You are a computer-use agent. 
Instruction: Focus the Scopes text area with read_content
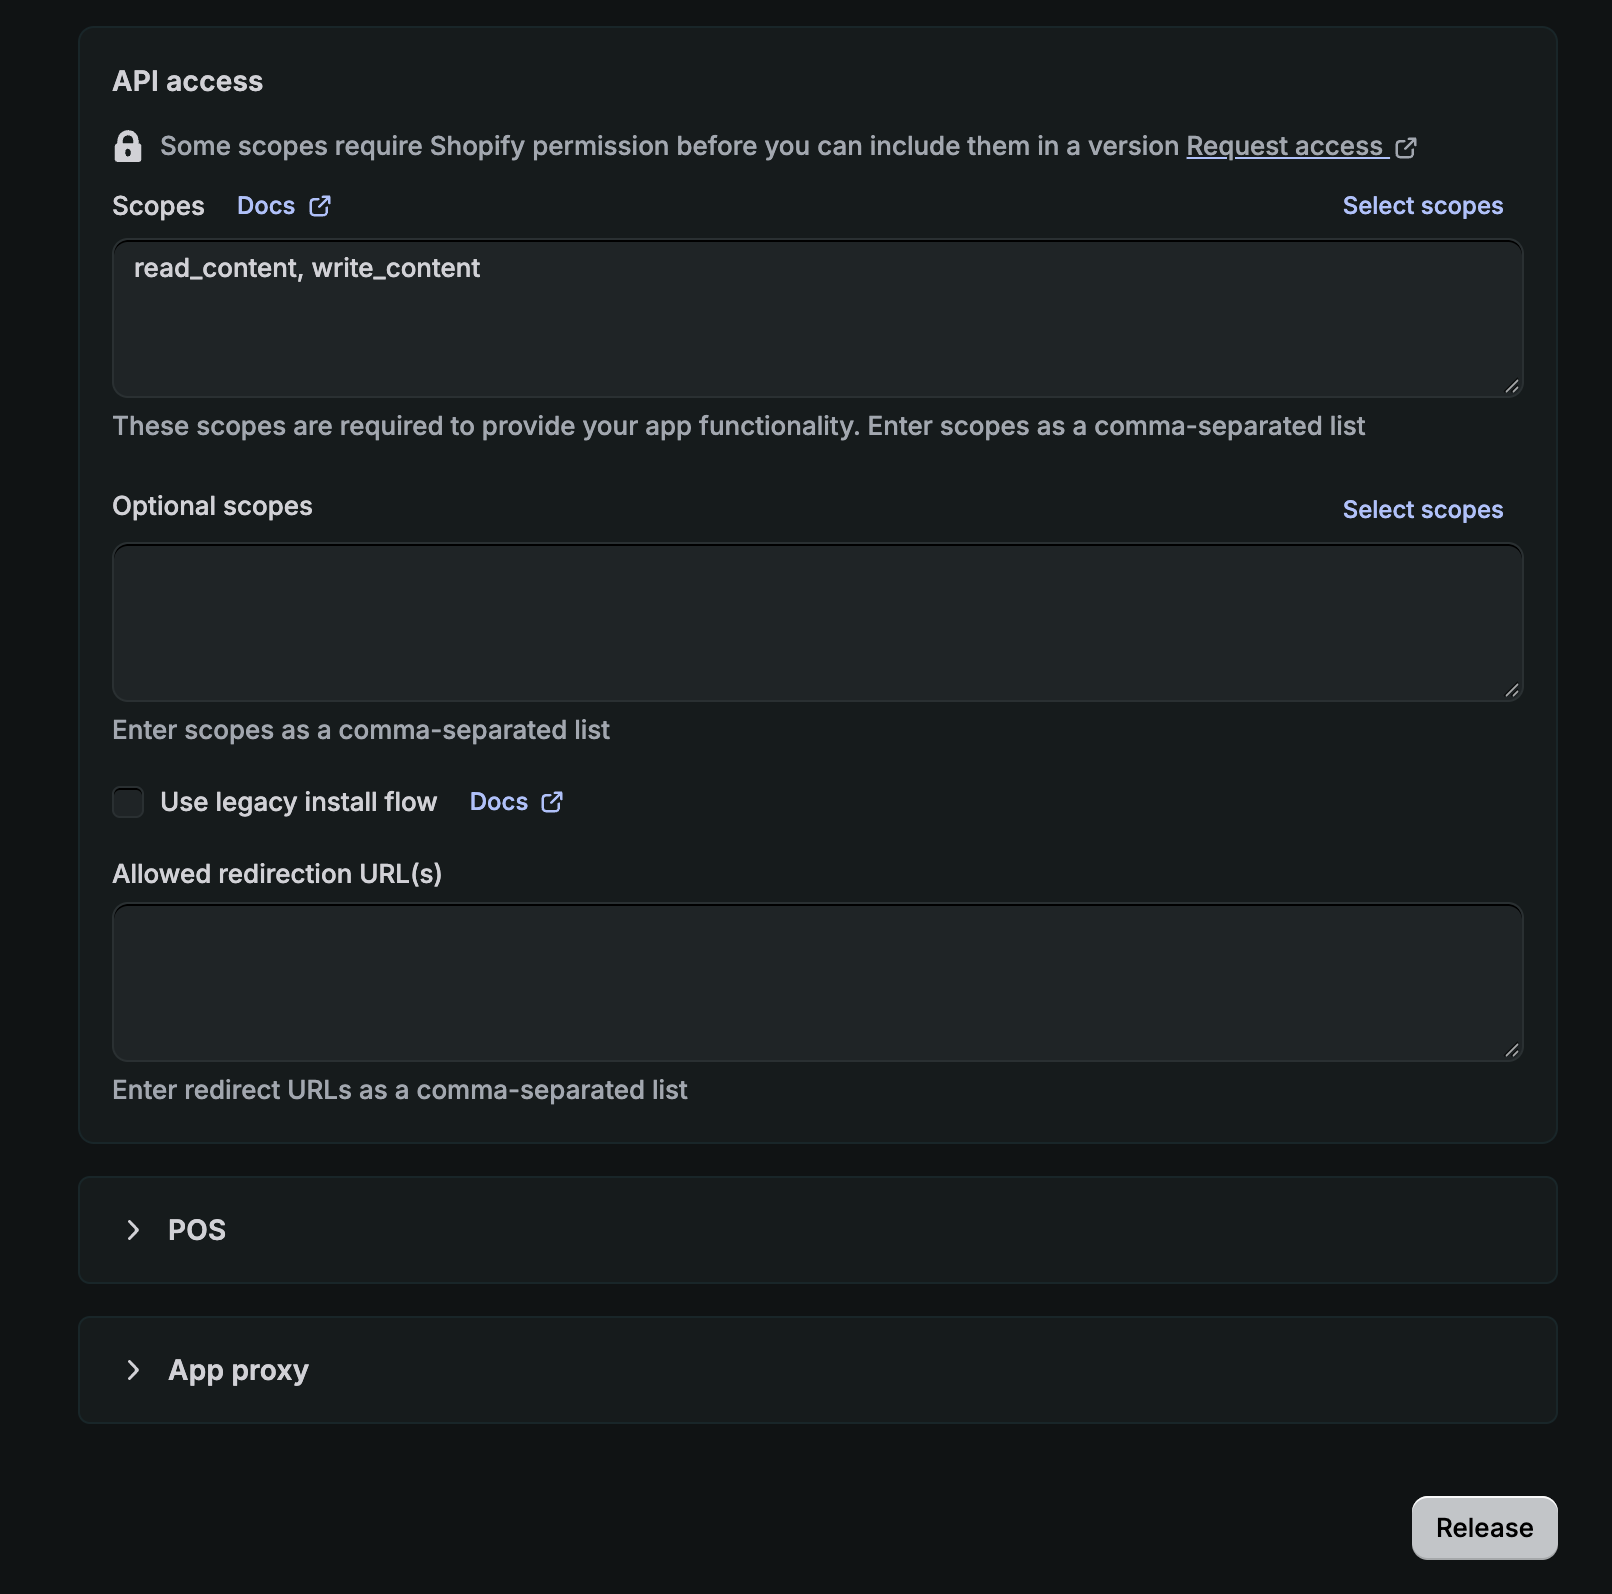[x=817, y=318]
